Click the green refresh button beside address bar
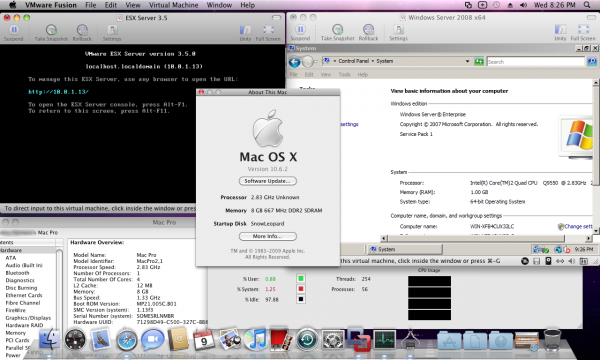This screenshot has height=360, width=600. [479, 61]
